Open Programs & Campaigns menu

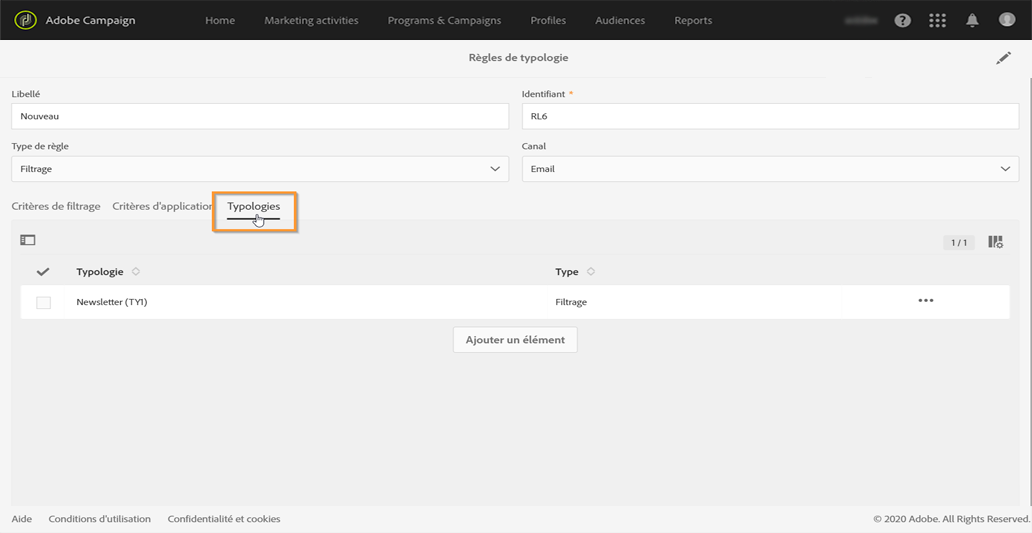[444, 20]
